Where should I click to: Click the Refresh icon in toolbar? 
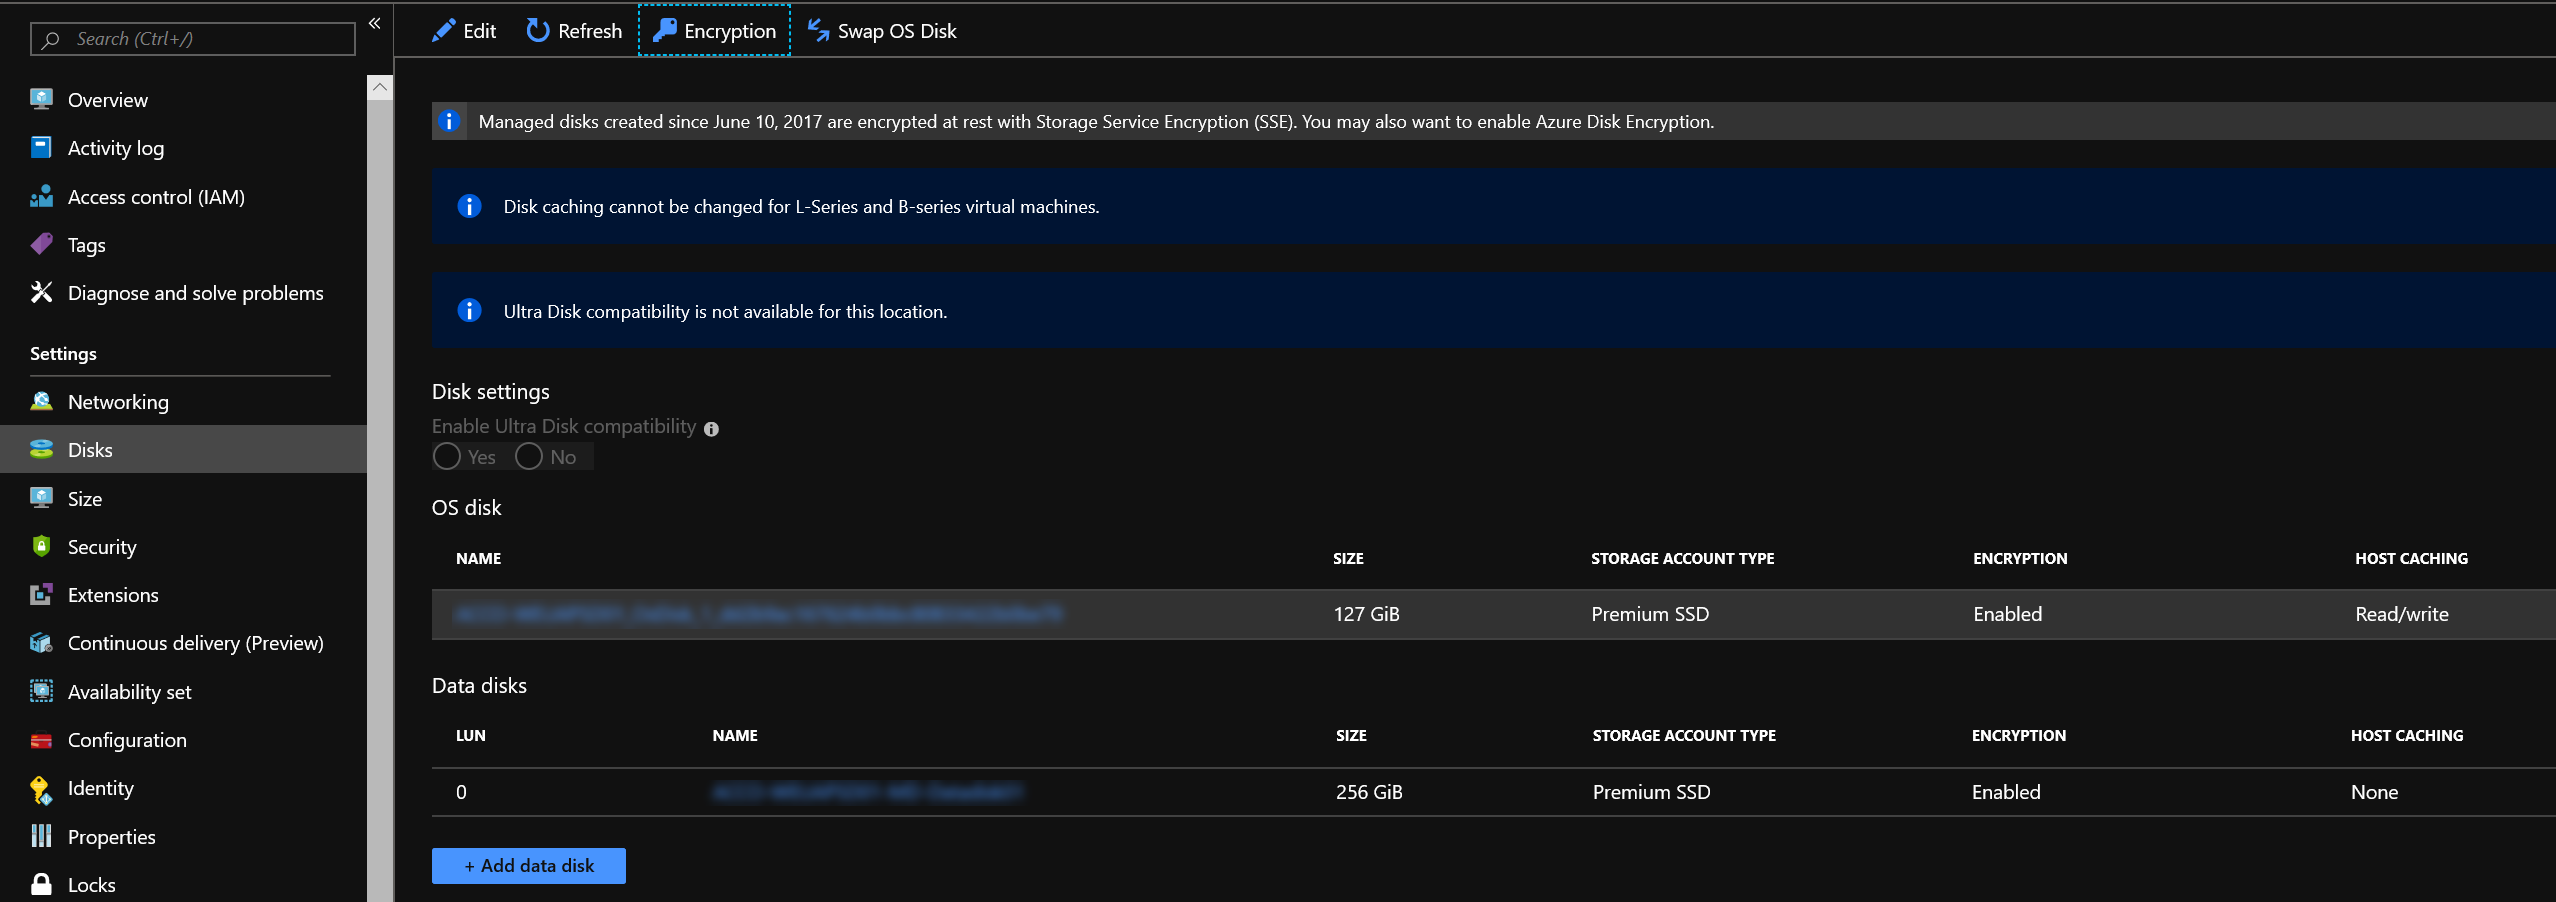pos(538,31)
